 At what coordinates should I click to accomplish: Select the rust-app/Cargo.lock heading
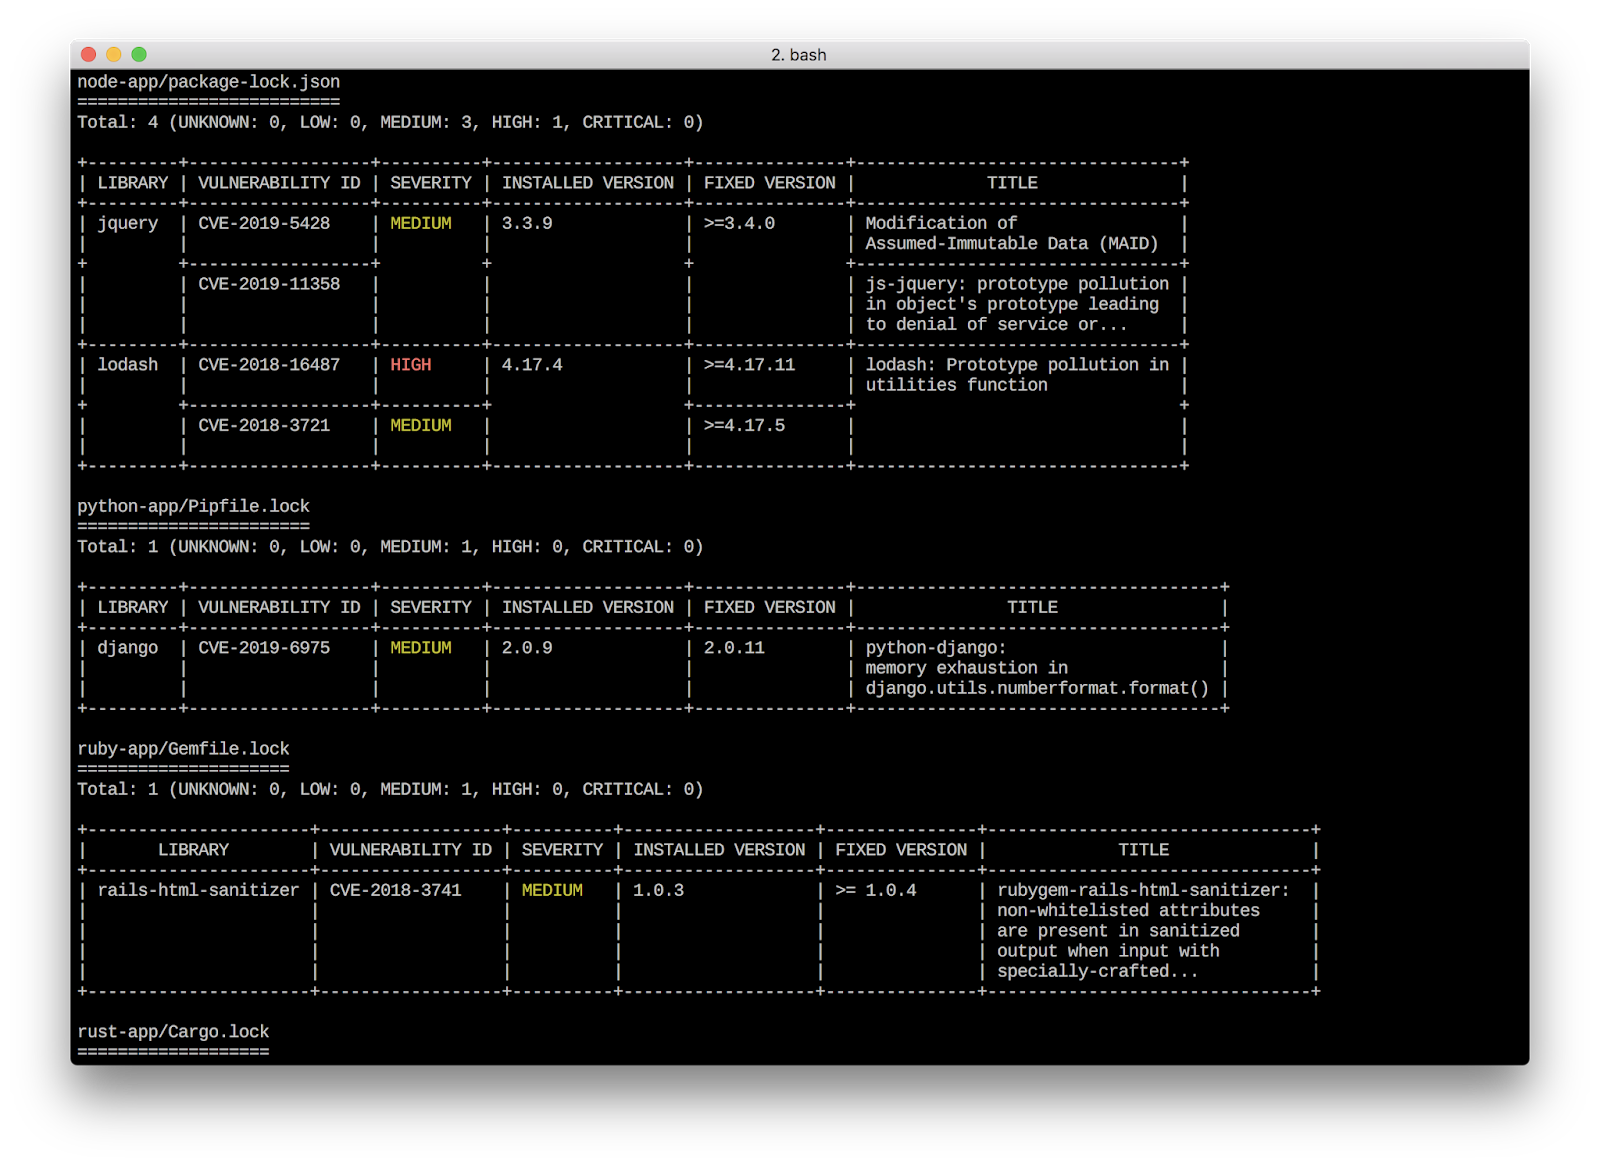pyautogui.click(x=172, y=1031)
